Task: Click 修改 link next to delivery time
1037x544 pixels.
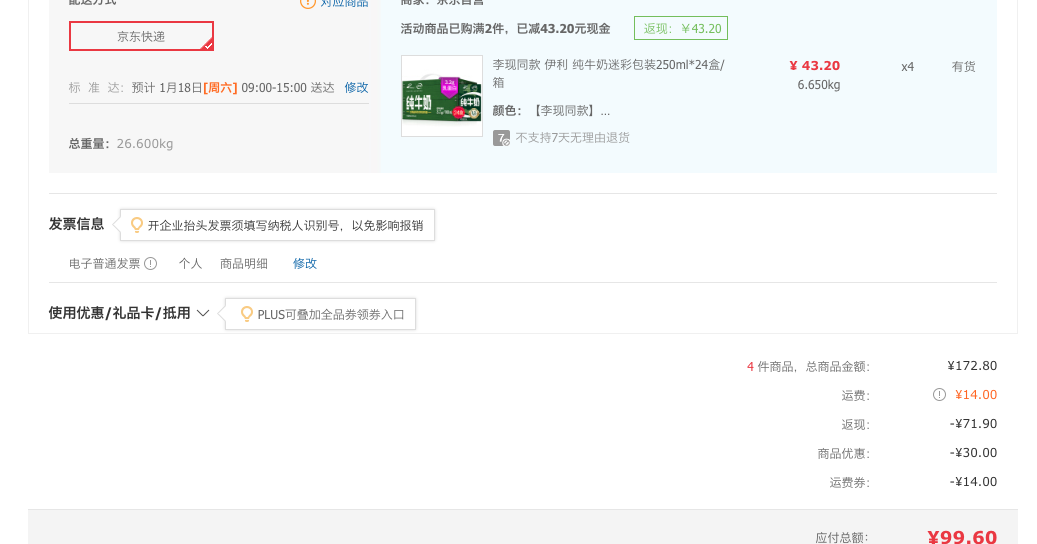Action: (356, 88)
